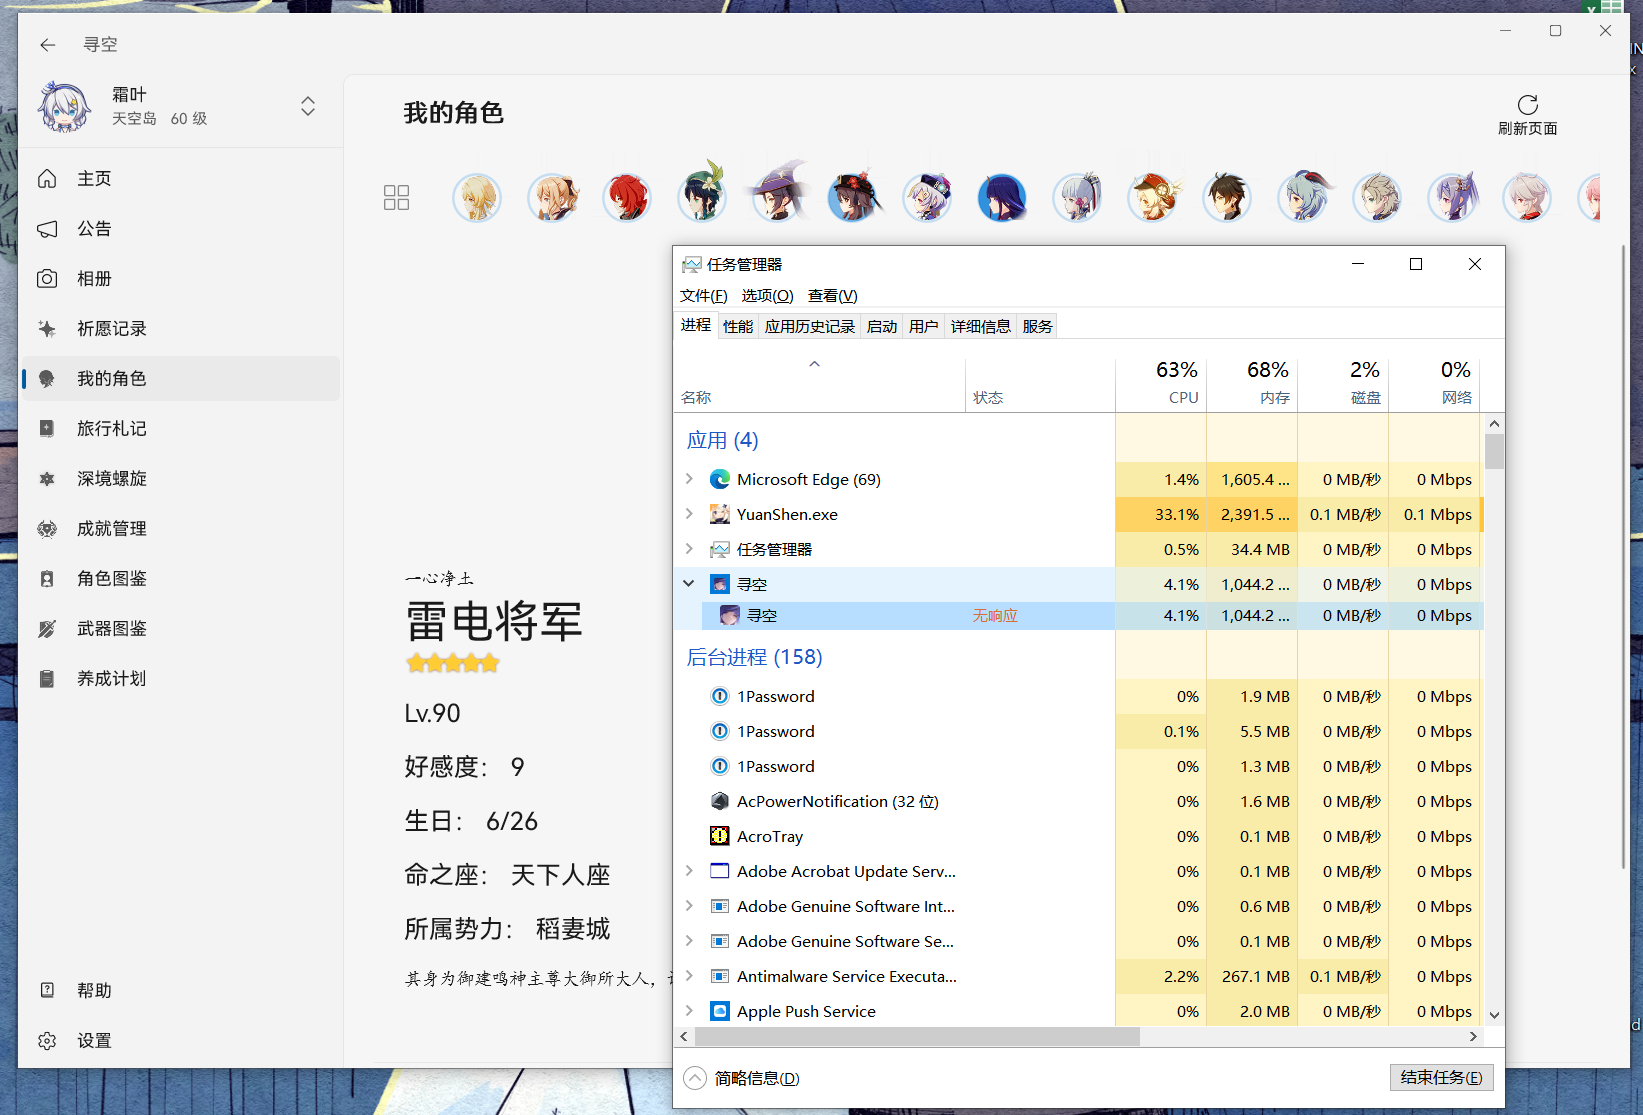Open the 旅行札记 travel journal
Image resolution: width=1643 pixels, height=1115 pixels.
coord(110,428)
